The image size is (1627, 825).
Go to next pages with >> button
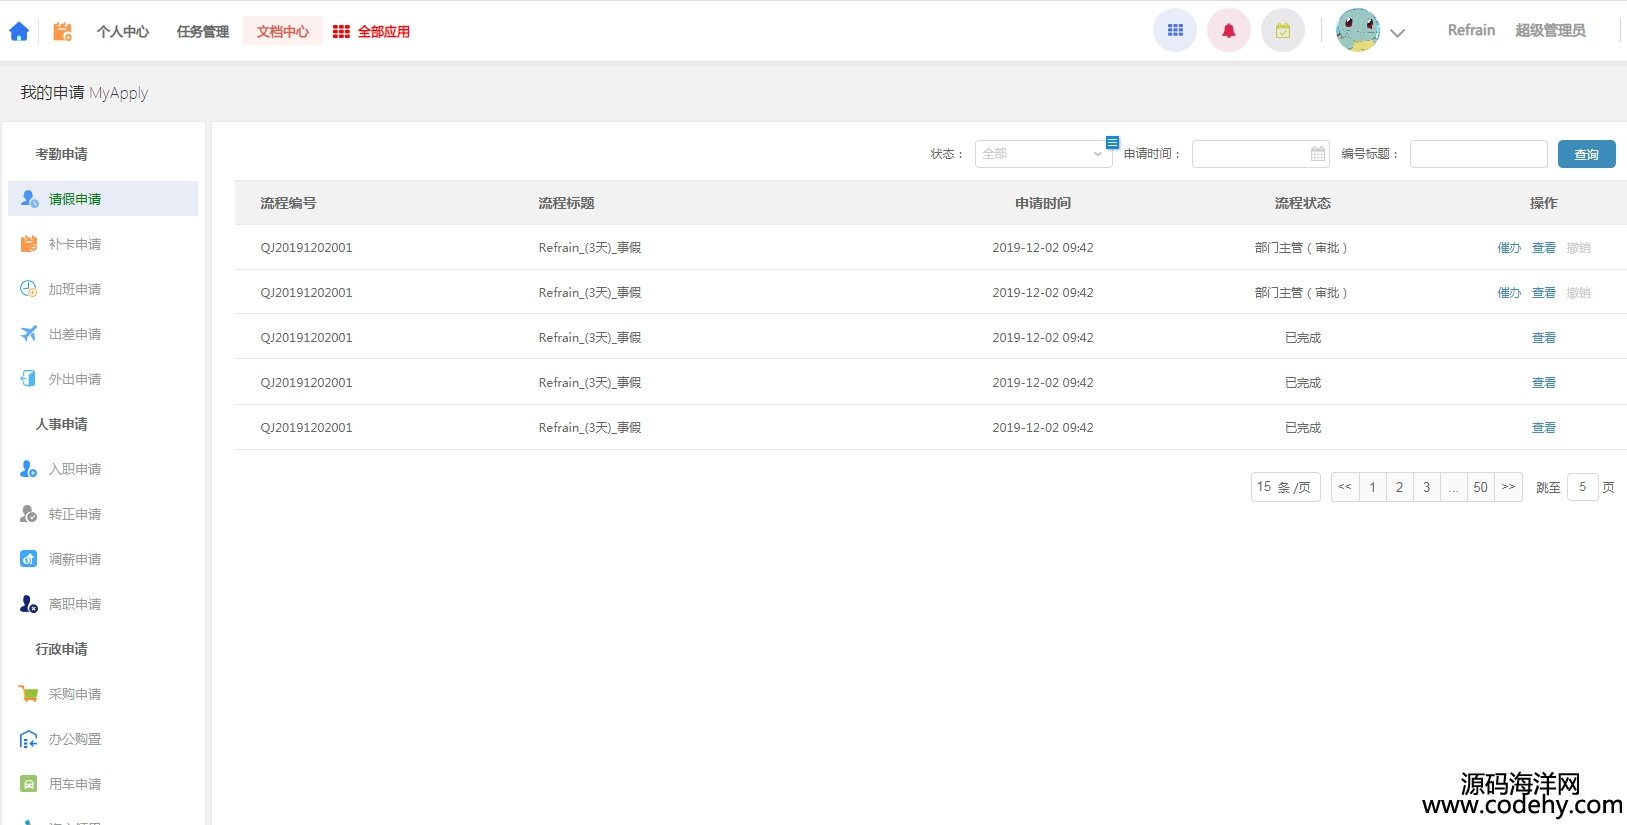(x=1508, y=487)
